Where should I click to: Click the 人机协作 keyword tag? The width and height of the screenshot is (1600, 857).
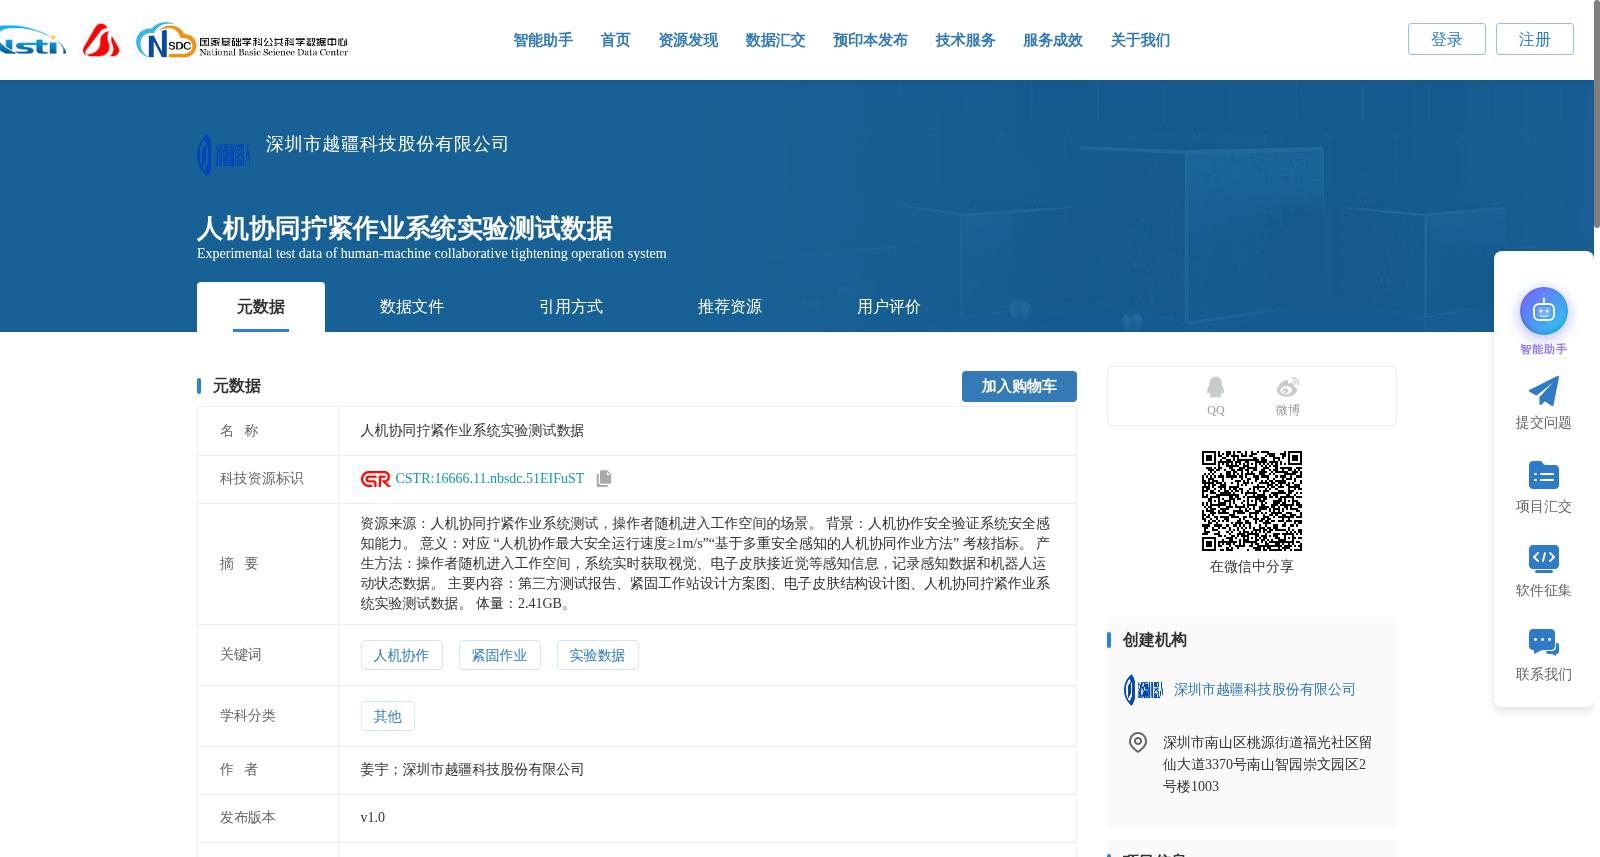[x=401, y=655]
